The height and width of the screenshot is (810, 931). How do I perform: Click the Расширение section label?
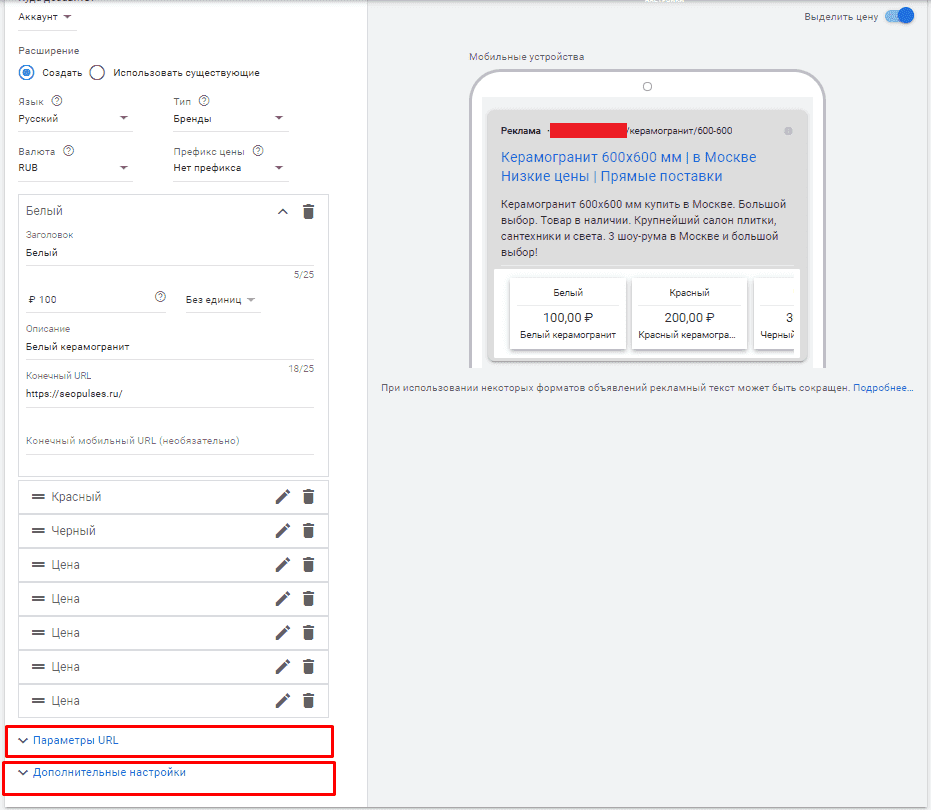(49, 51)
